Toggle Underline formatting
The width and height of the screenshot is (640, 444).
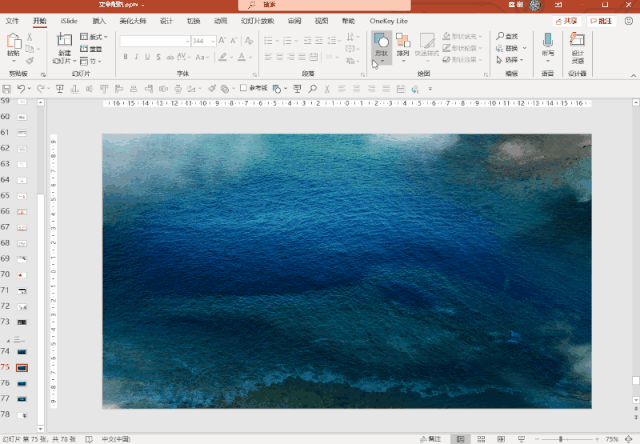pos(147,57)
